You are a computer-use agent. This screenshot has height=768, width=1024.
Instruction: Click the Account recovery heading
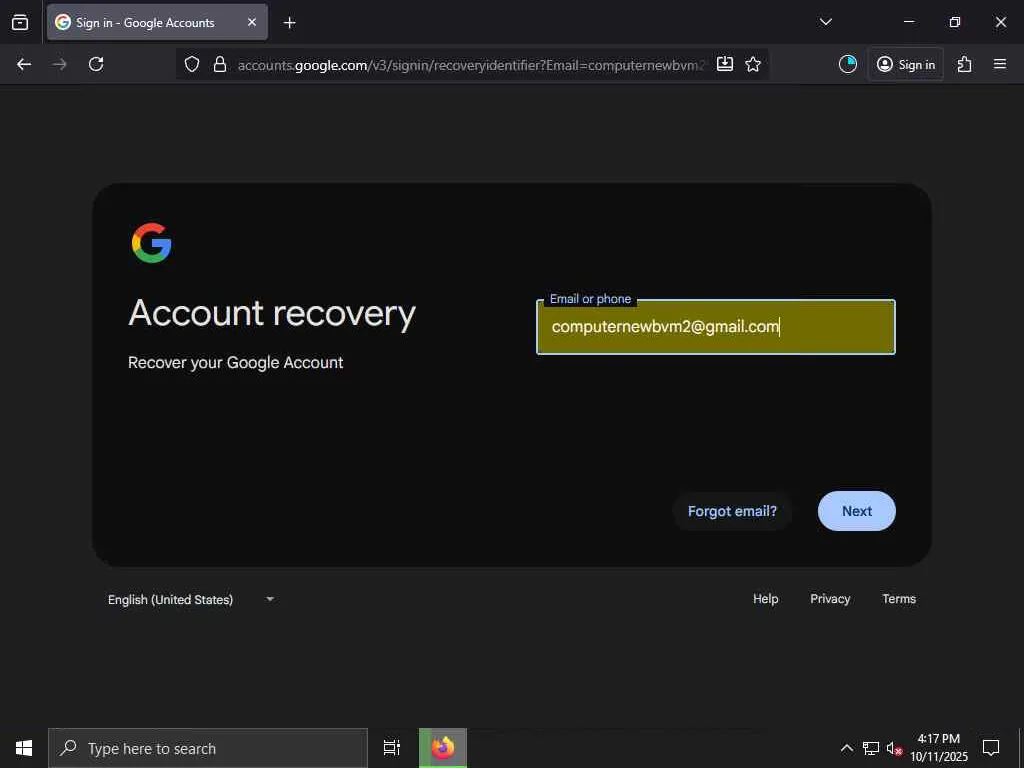(272, 313)
